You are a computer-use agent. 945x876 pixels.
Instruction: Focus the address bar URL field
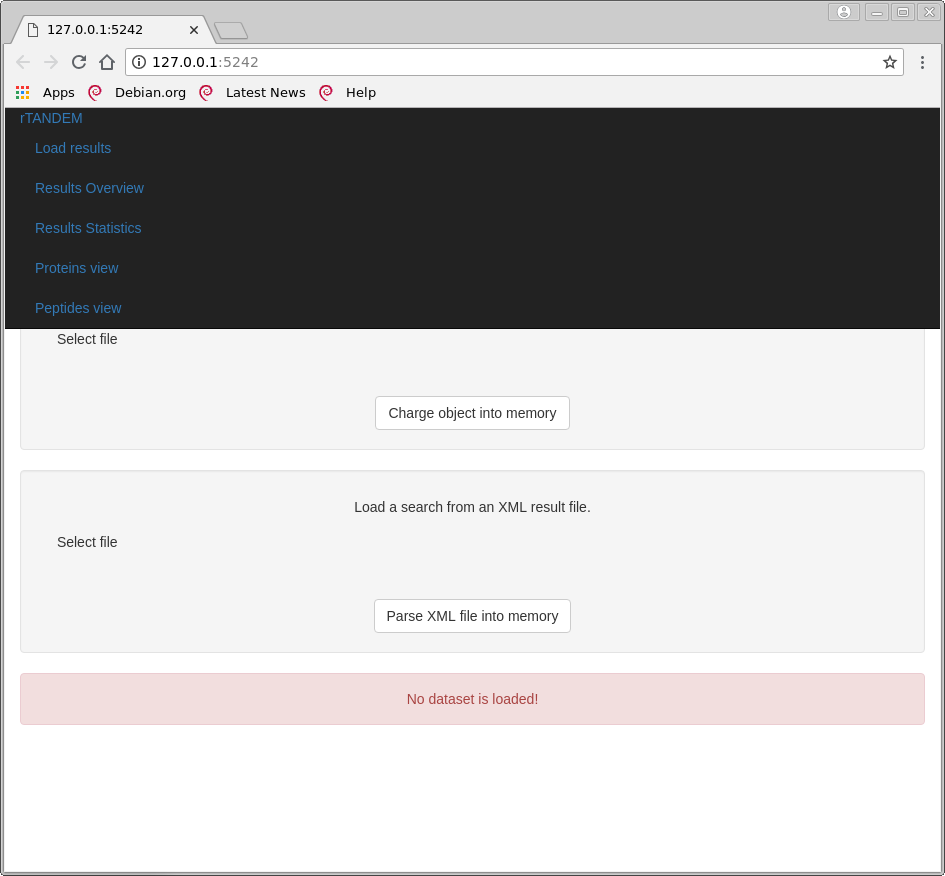coord(514,62)
